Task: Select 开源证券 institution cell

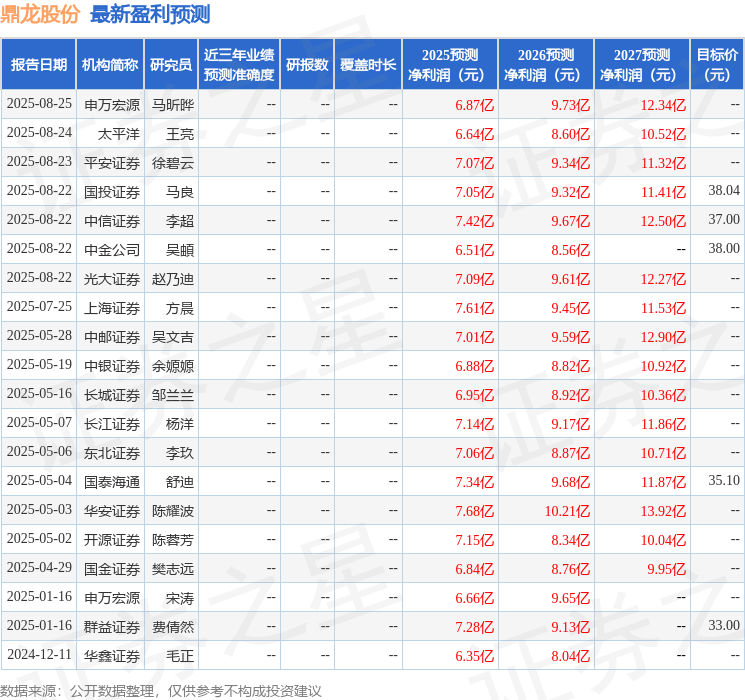Action: pos(112,540)
